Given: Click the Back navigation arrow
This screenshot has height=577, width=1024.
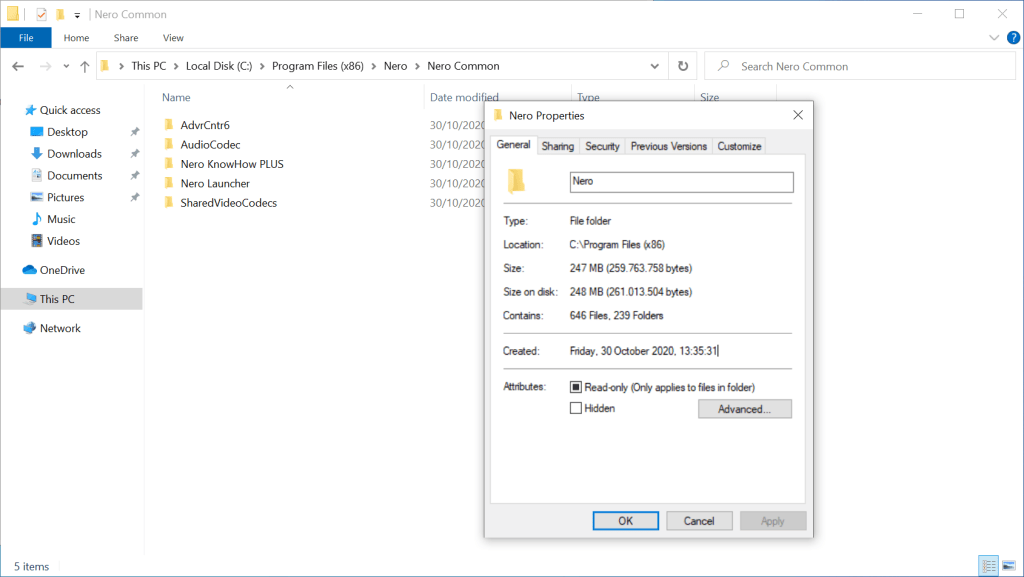Looking at the screenshot, I should [18, 66].
